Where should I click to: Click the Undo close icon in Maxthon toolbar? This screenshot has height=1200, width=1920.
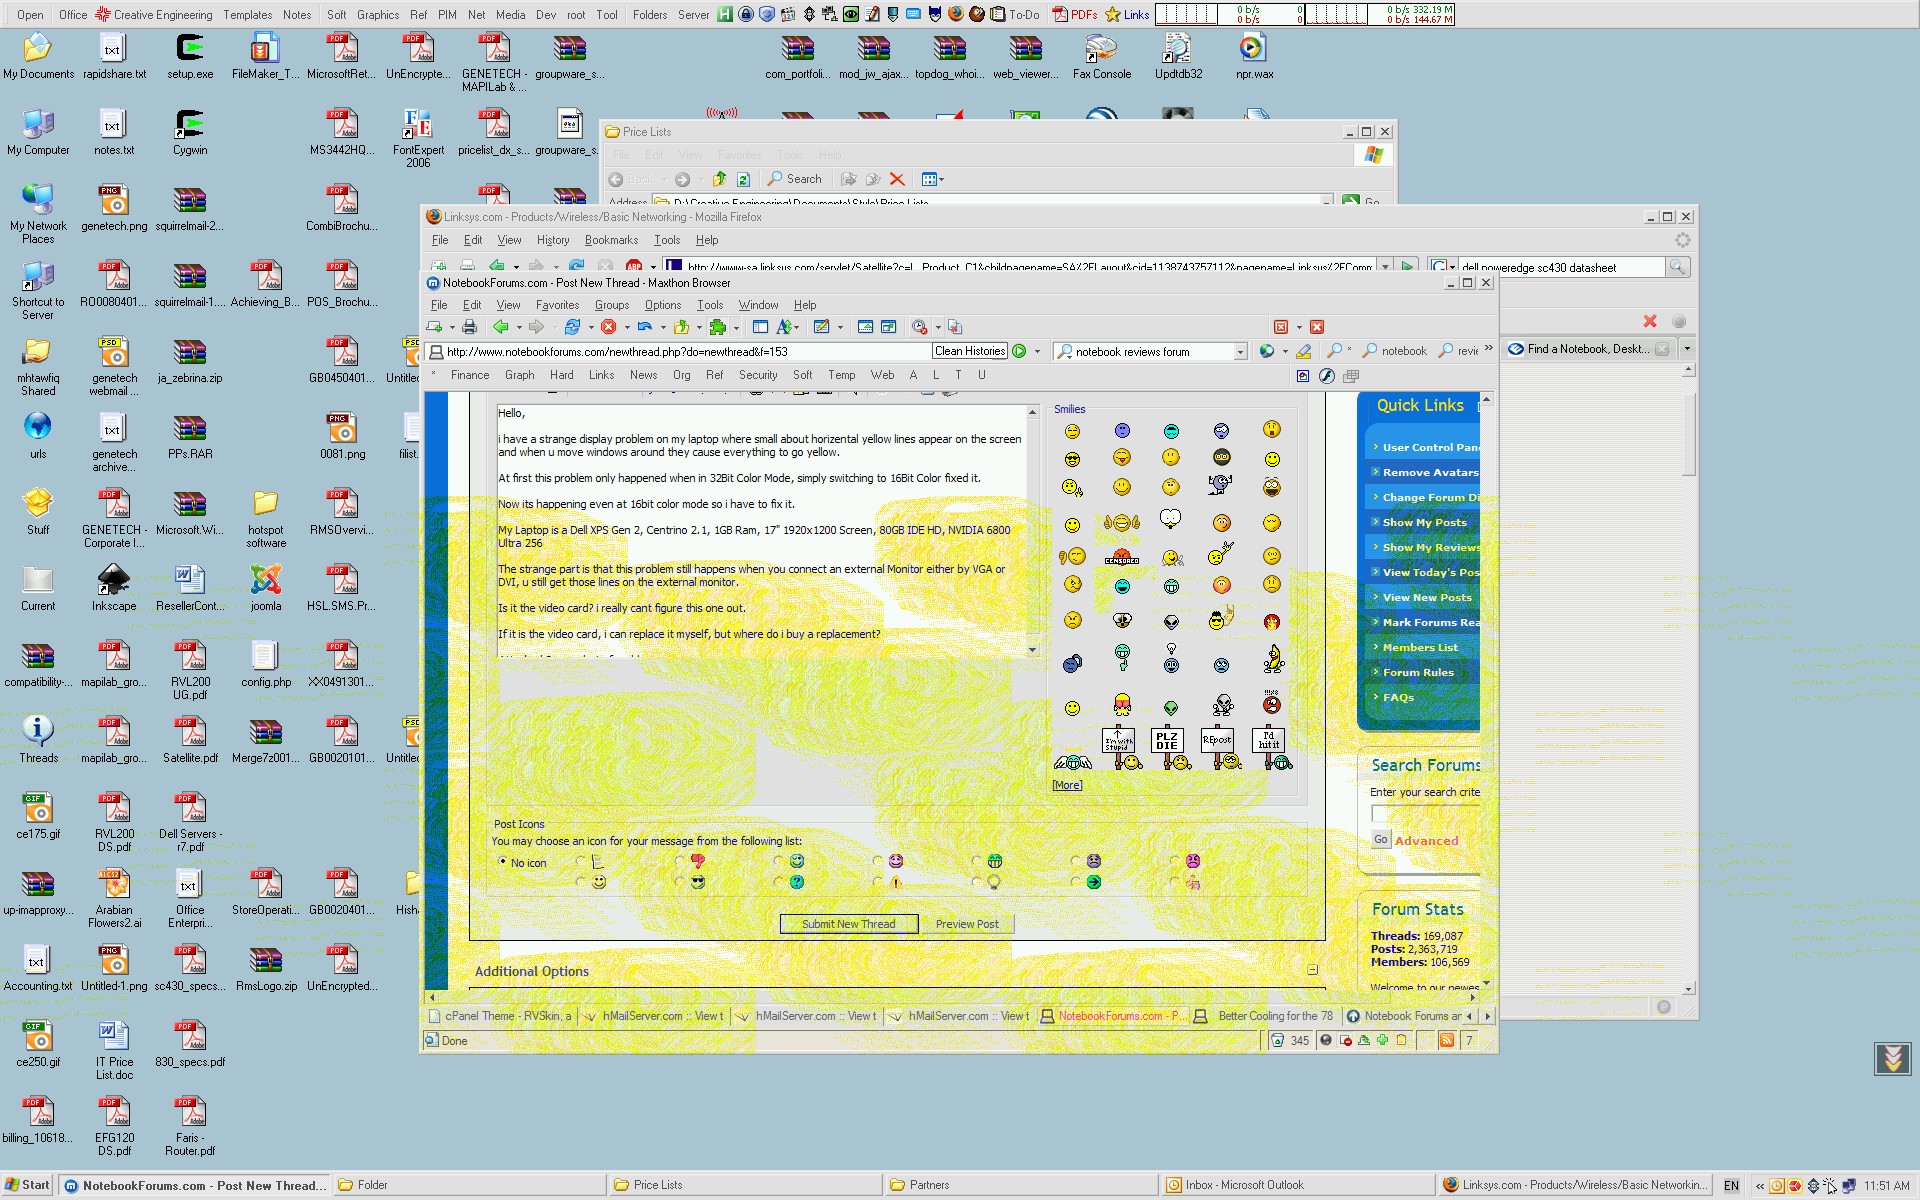click(x=645, y=327)
